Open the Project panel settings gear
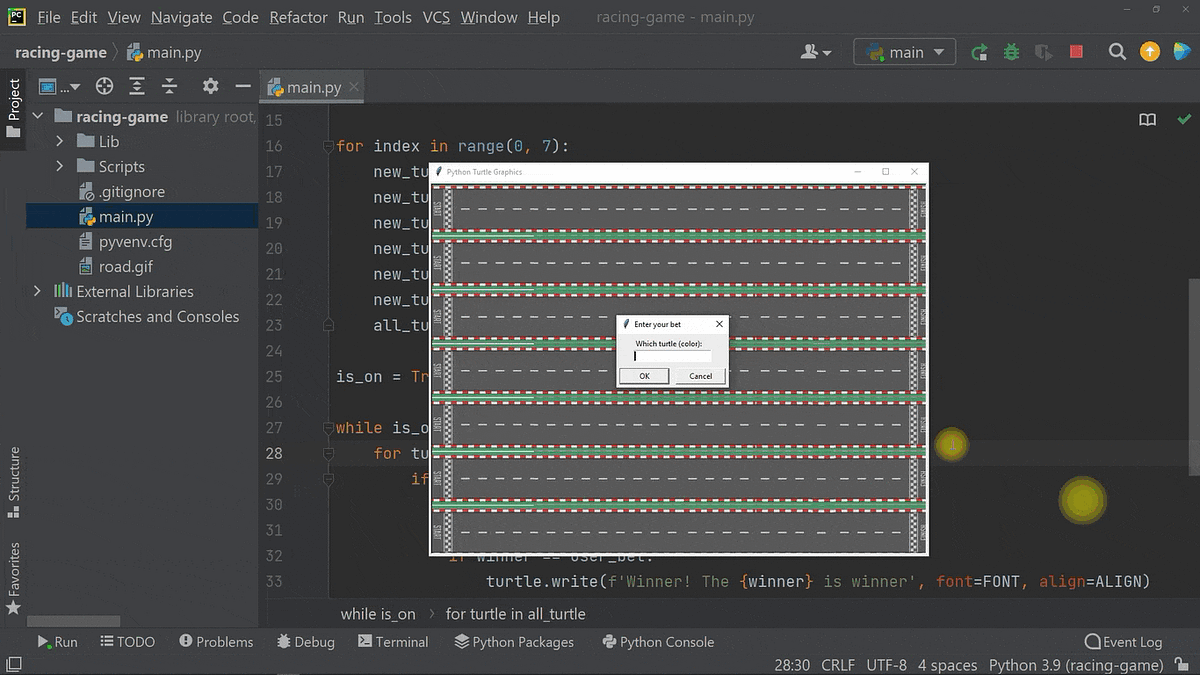 coord(210,86)
